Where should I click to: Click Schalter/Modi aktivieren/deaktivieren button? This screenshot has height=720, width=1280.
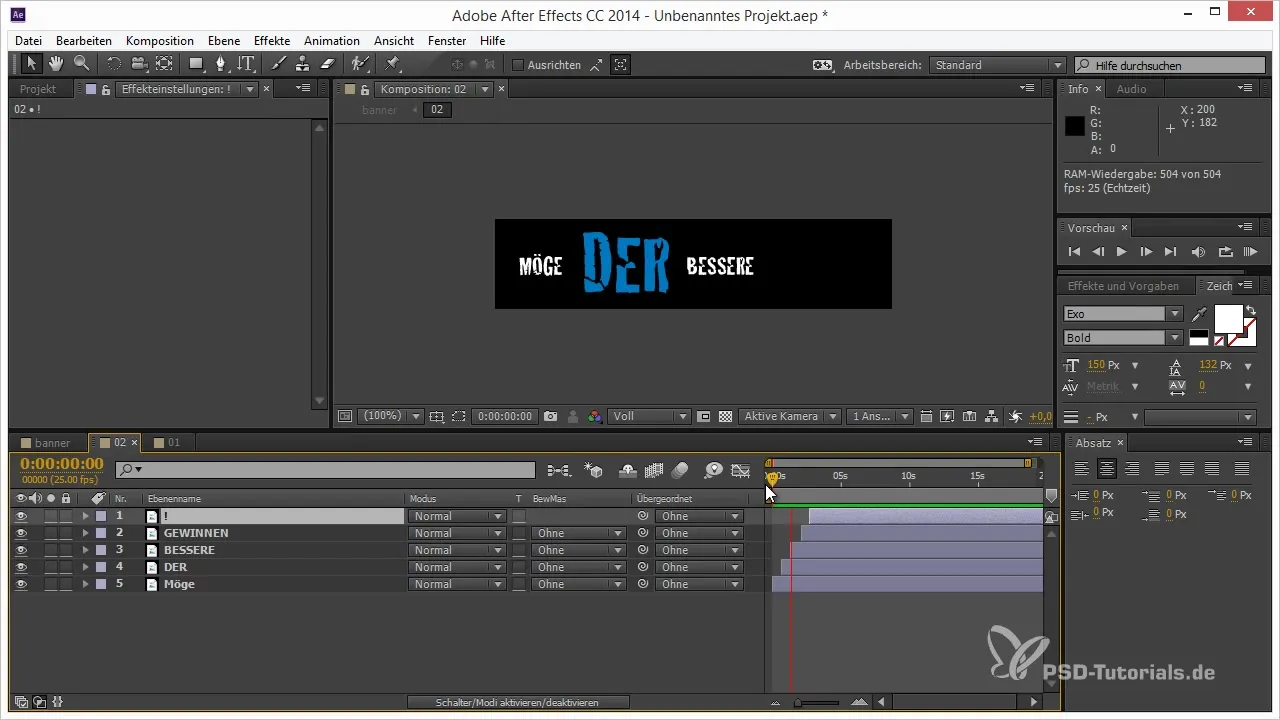coord(517,703)
